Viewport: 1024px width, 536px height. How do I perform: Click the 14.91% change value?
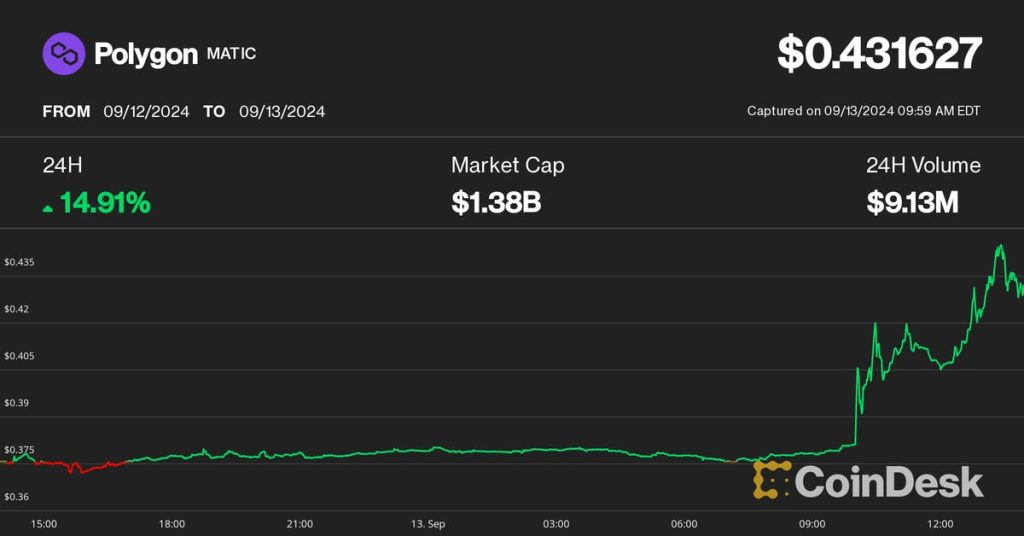[105, 203]
